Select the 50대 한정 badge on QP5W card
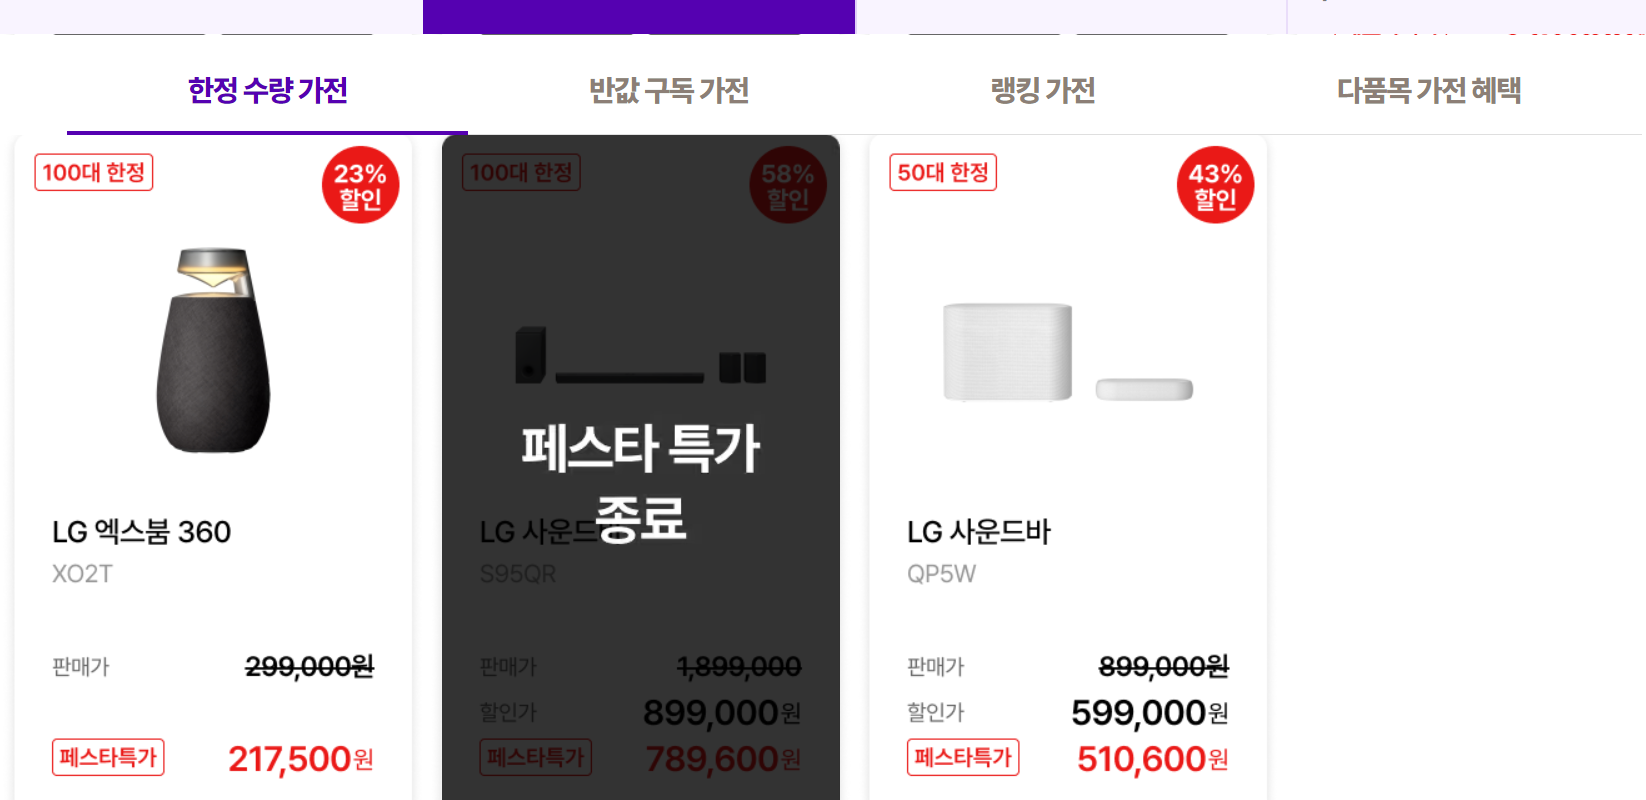 [942, 172]
